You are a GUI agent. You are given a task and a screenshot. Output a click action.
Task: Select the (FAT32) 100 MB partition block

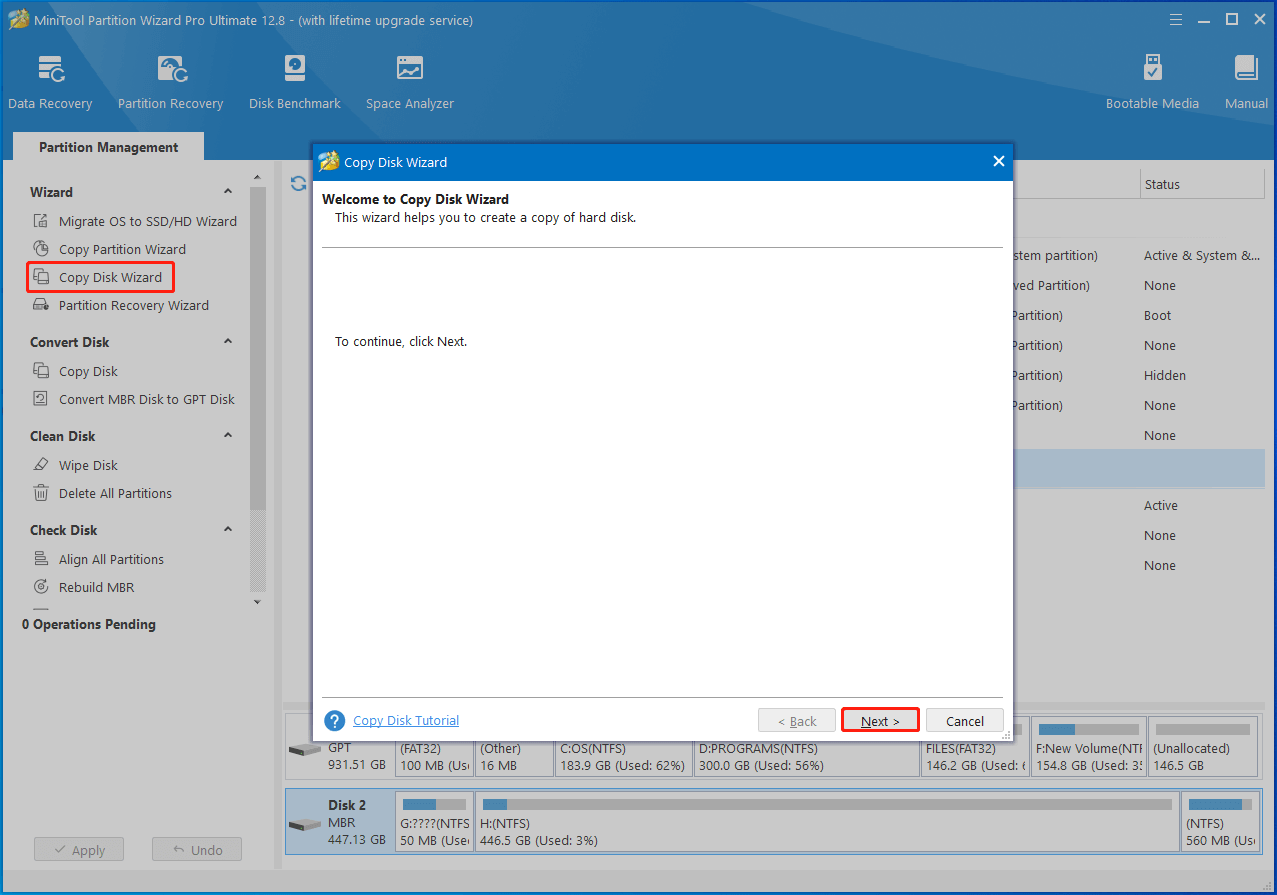(x=435, y=757)
